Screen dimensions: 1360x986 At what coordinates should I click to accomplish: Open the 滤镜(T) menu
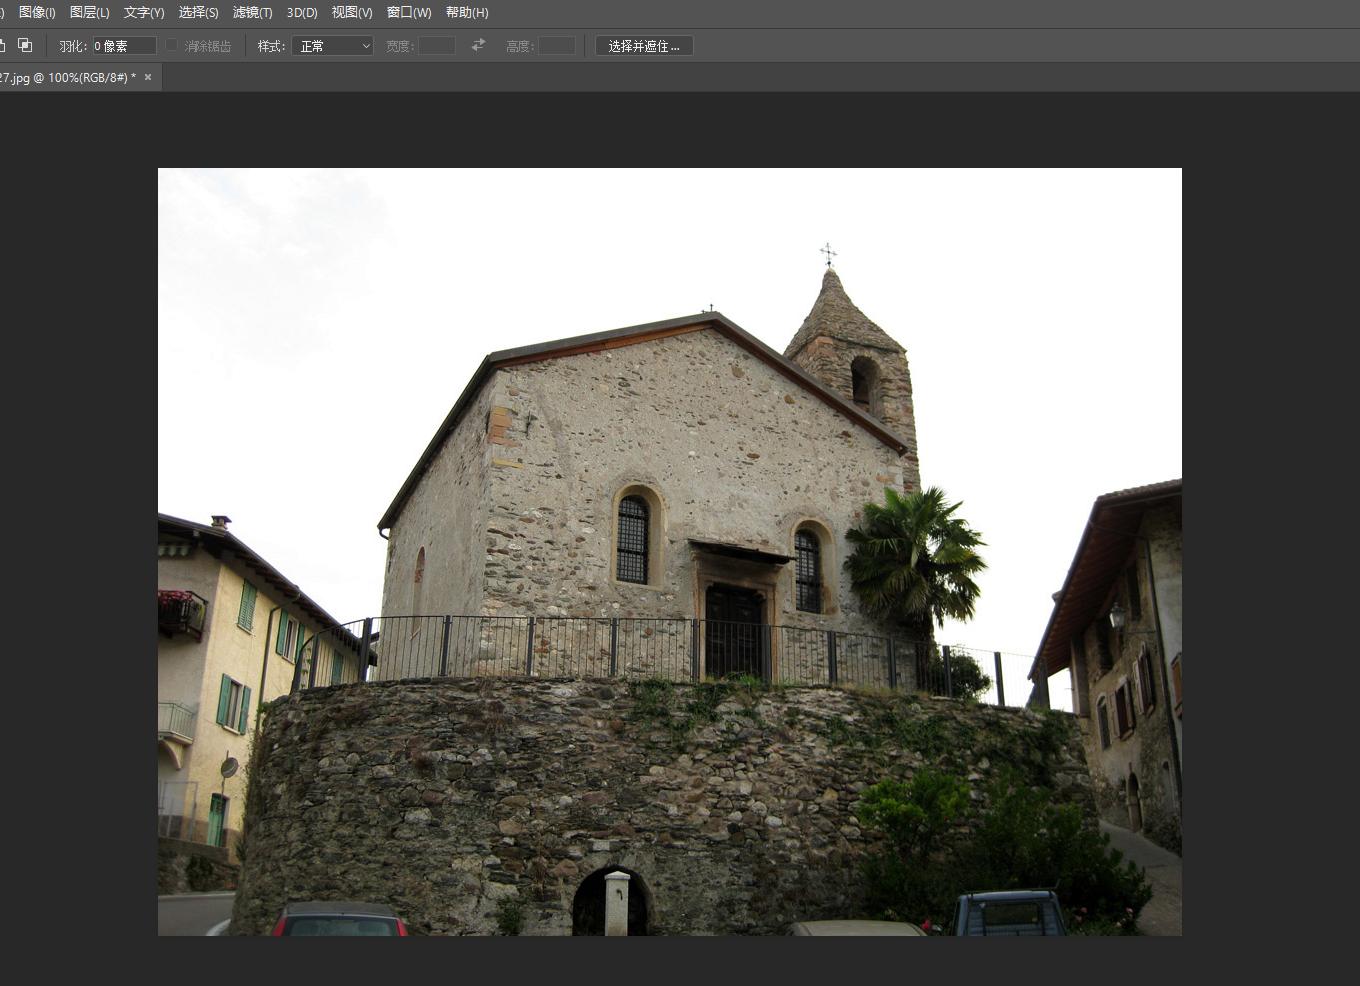[x=252, y=12]
